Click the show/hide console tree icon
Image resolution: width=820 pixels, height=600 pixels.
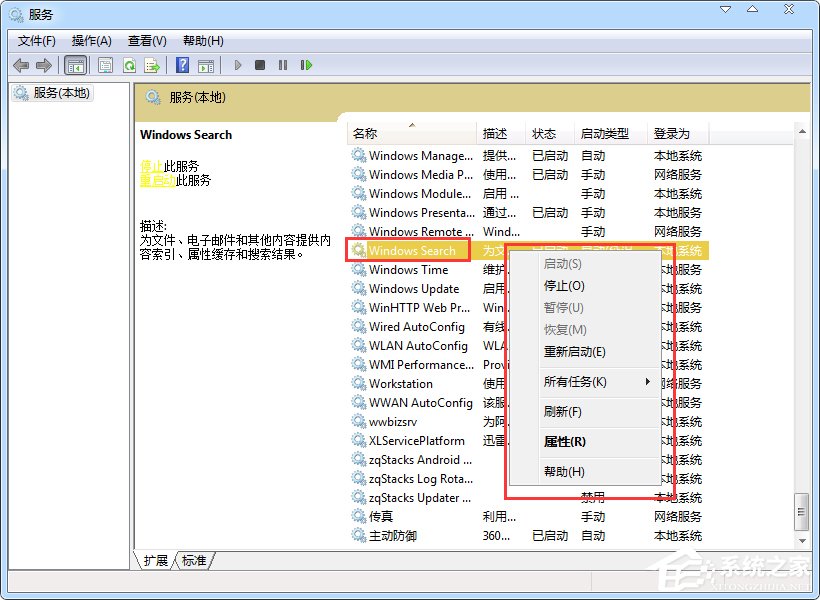coord(76,65)
